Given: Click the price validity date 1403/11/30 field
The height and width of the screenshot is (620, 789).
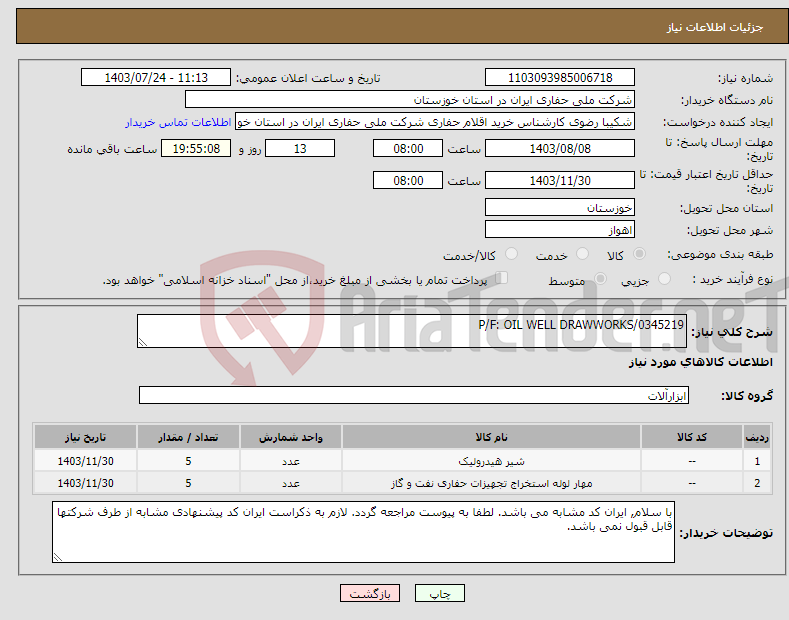Looking at the screenshot, I should coord(560,180).
